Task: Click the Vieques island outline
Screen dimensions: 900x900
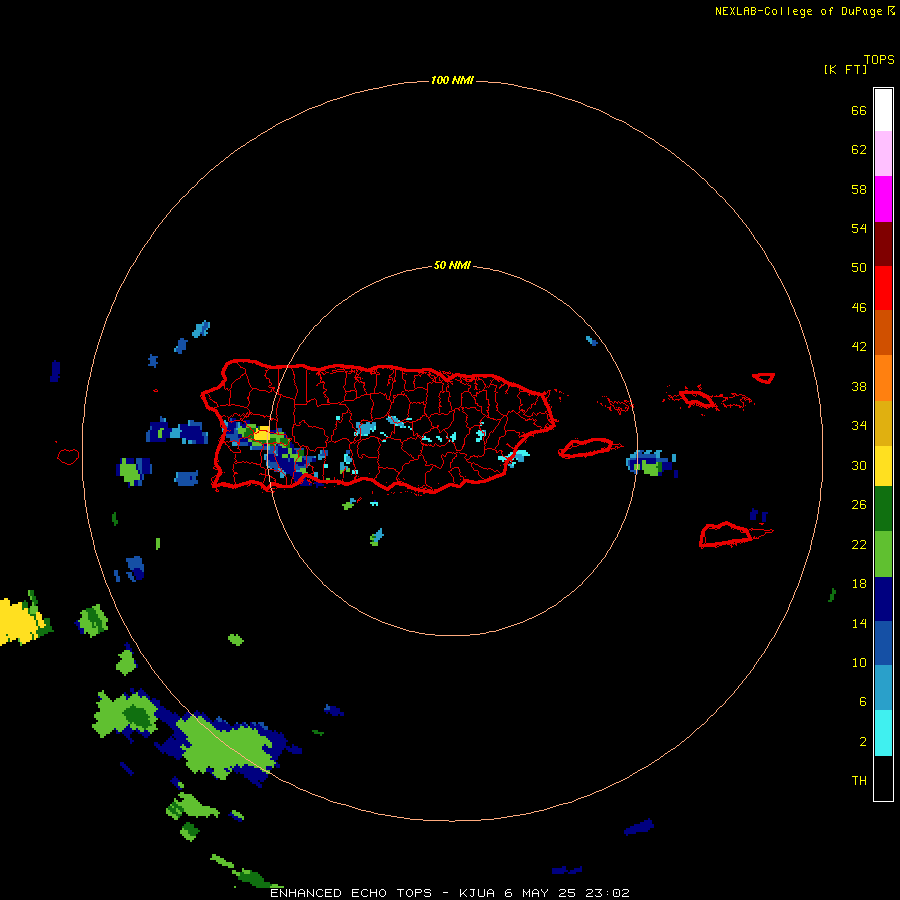Action: click(589, 448)
